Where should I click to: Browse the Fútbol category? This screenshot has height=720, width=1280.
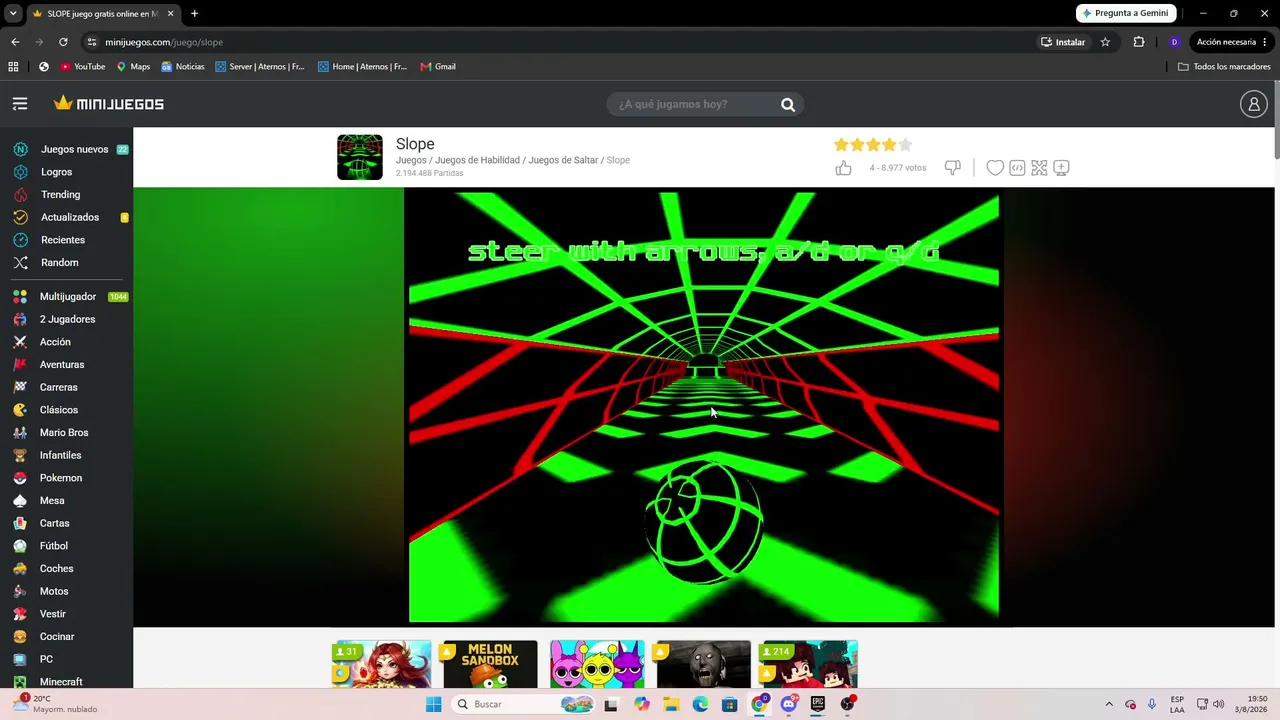[54, 546]
